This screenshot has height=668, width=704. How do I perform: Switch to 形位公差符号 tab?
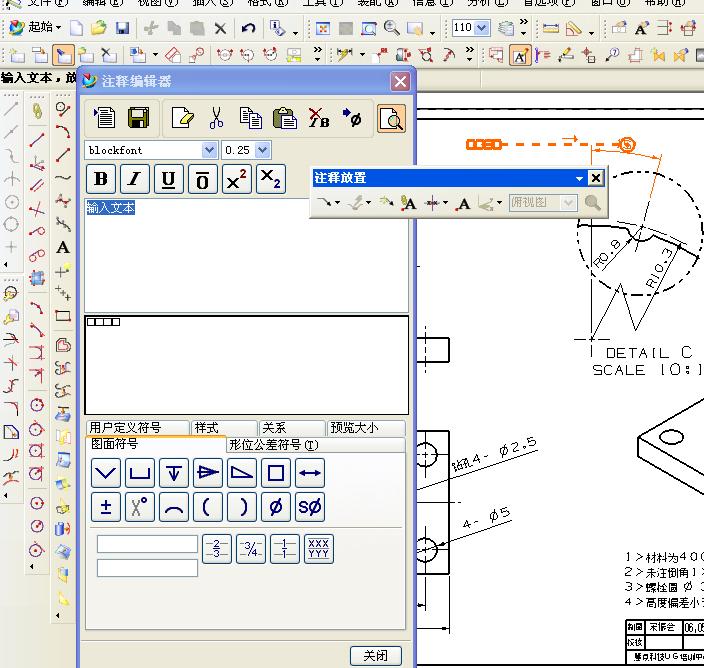pyautogui.click(x=315, y=445)
